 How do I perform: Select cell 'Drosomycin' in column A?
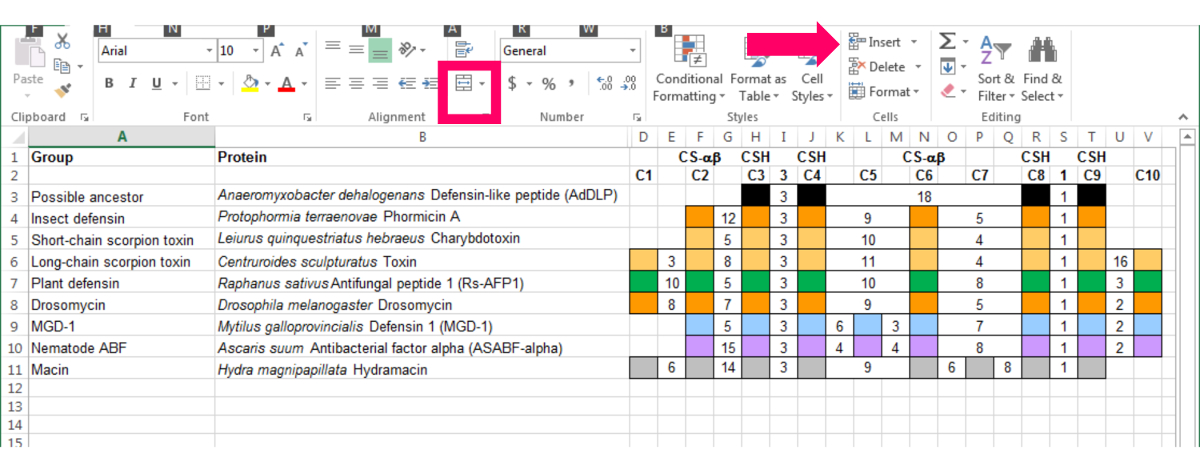[x=121, y=303]
